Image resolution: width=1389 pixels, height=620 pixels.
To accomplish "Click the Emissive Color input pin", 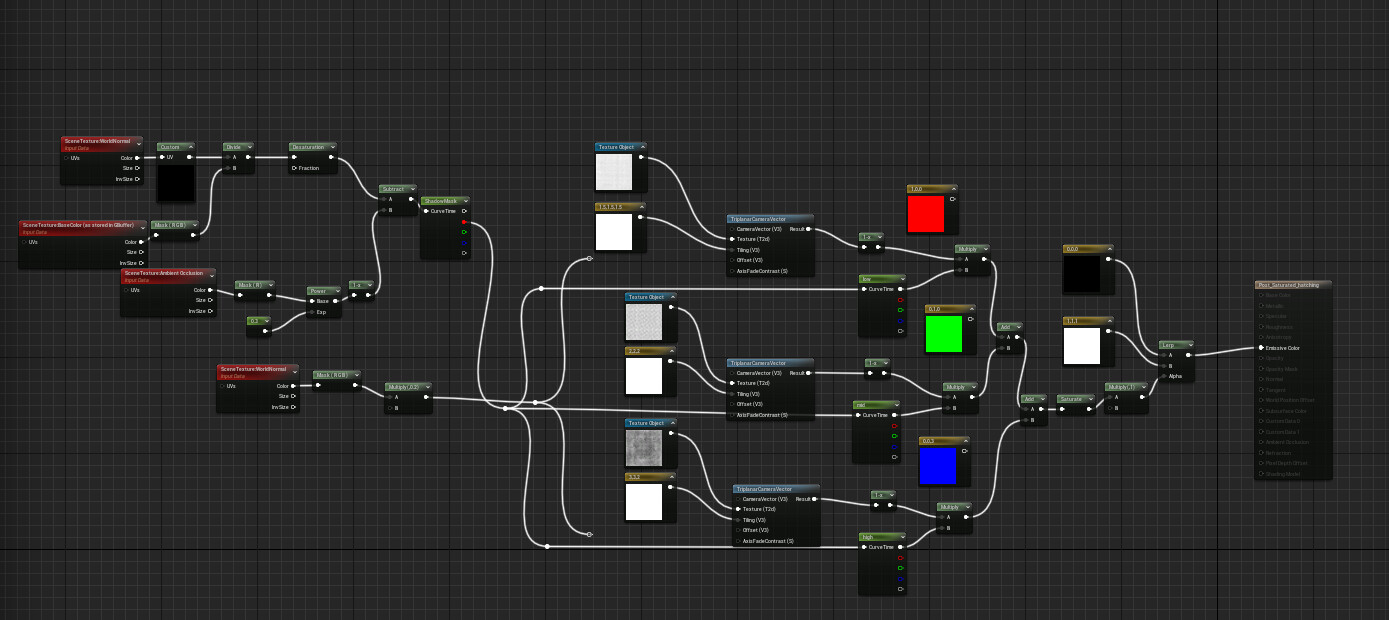I will point(1262,347).
